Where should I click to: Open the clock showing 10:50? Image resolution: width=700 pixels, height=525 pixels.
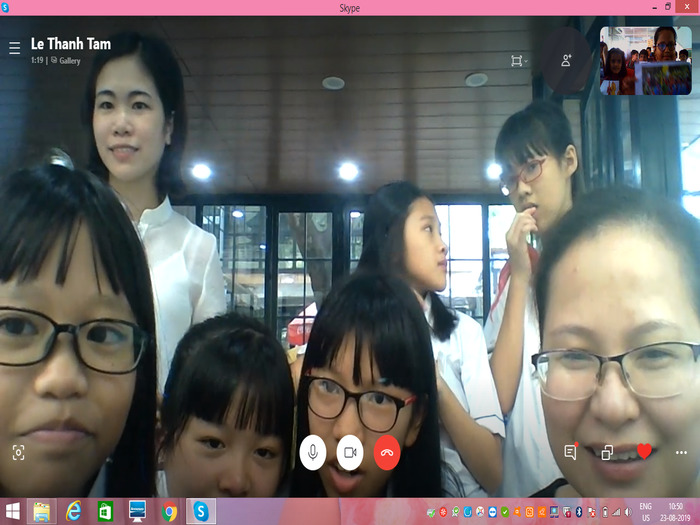pos(675,512)
